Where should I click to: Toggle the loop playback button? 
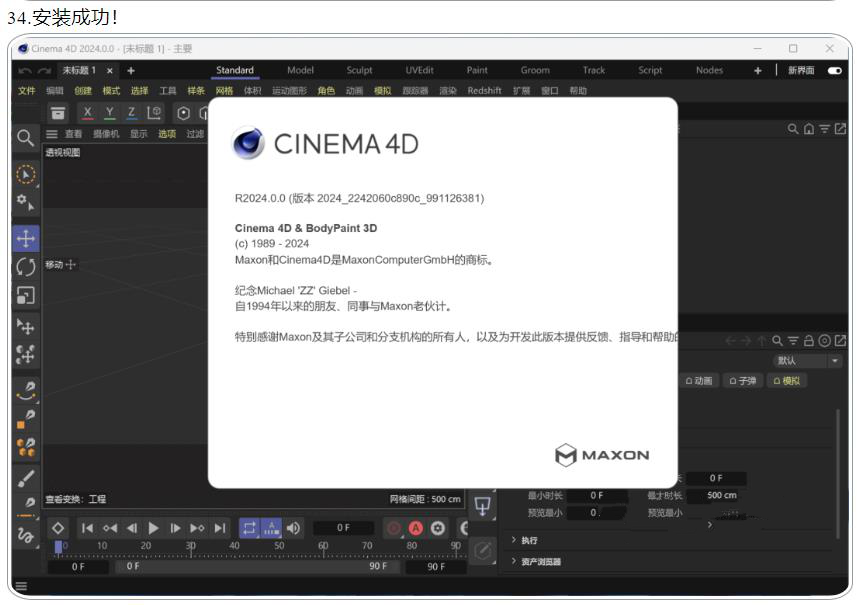pos(249,528)
